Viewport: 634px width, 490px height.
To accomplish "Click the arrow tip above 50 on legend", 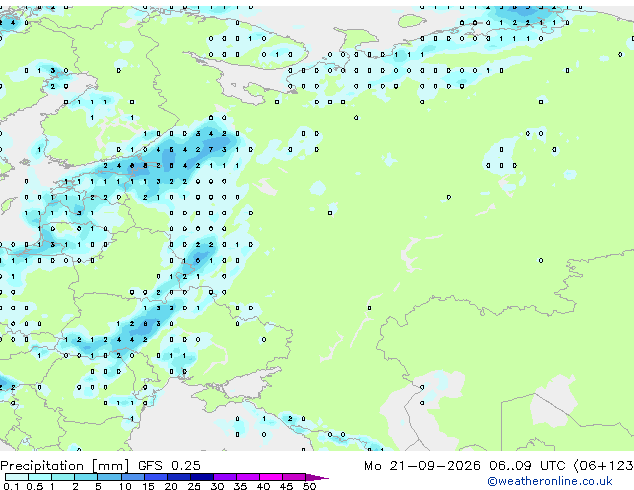I will point(317,477).
